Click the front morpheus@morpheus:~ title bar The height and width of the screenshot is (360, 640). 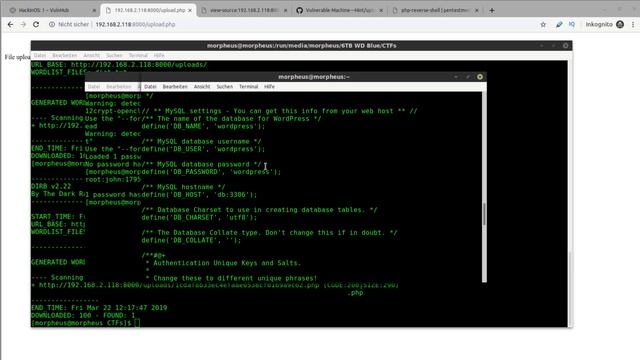tap(313, 77)
